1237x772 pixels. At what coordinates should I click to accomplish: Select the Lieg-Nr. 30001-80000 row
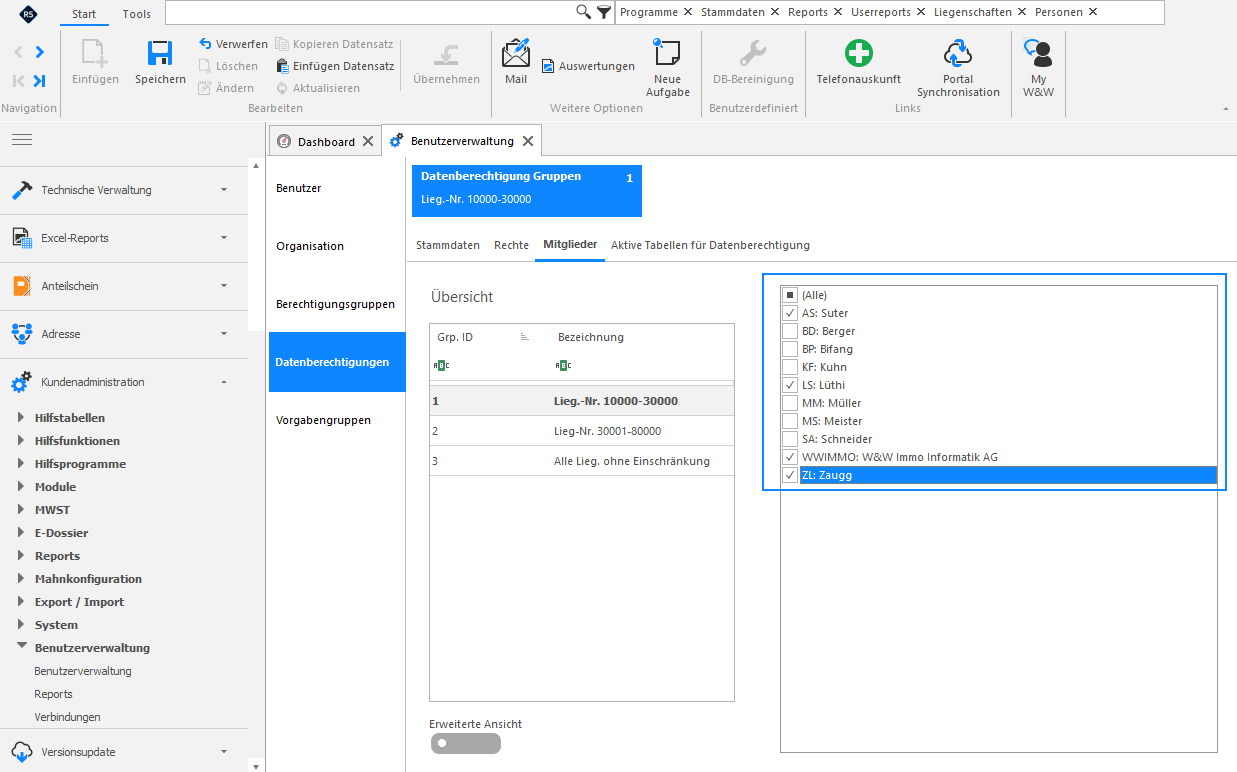(x=582, y=431)
